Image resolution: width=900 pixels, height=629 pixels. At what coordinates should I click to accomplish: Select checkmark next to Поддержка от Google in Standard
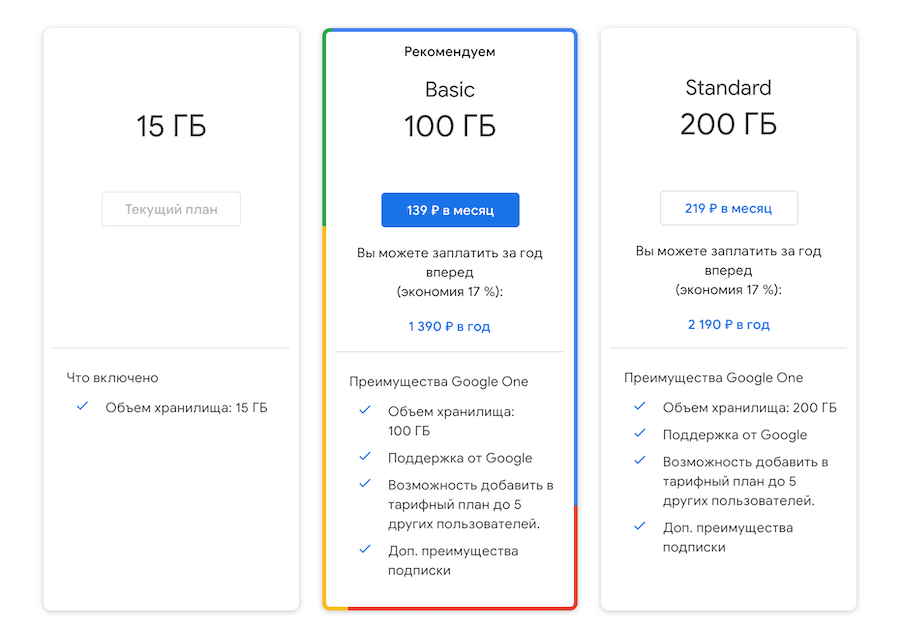640,434
